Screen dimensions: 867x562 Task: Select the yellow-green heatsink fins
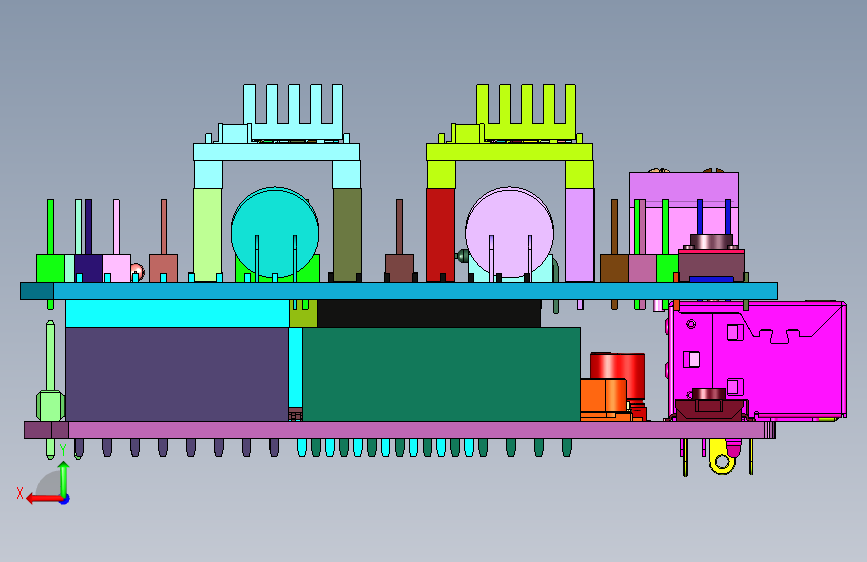tap(526, 112)
